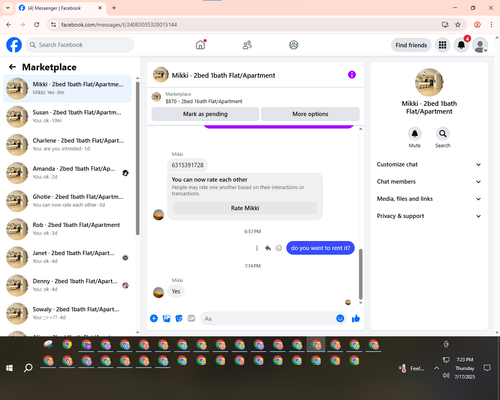Open Amanda 2bed 1bath conversation
This screenshot has width=500, height=400.
pyautogui.click(x=67, y=173)
